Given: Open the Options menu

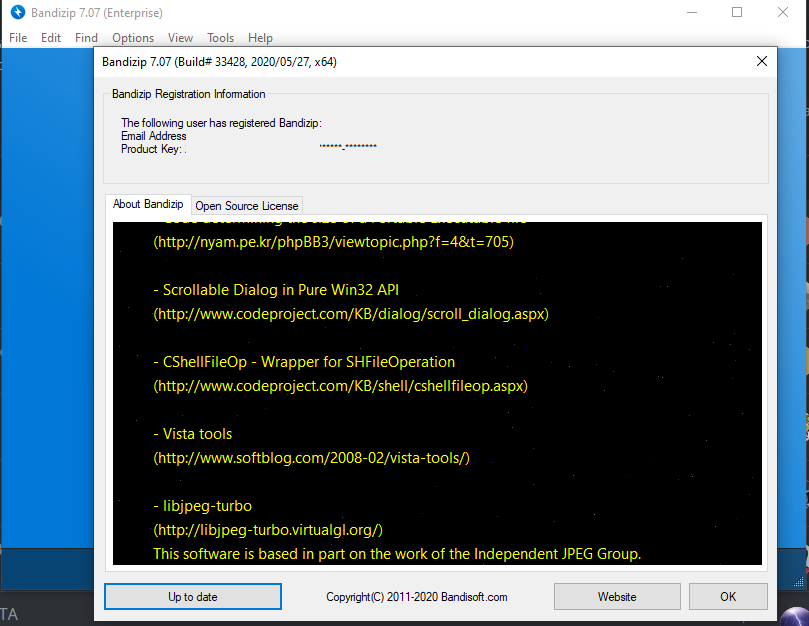Looking at the screenshot, I should [133, 38].
